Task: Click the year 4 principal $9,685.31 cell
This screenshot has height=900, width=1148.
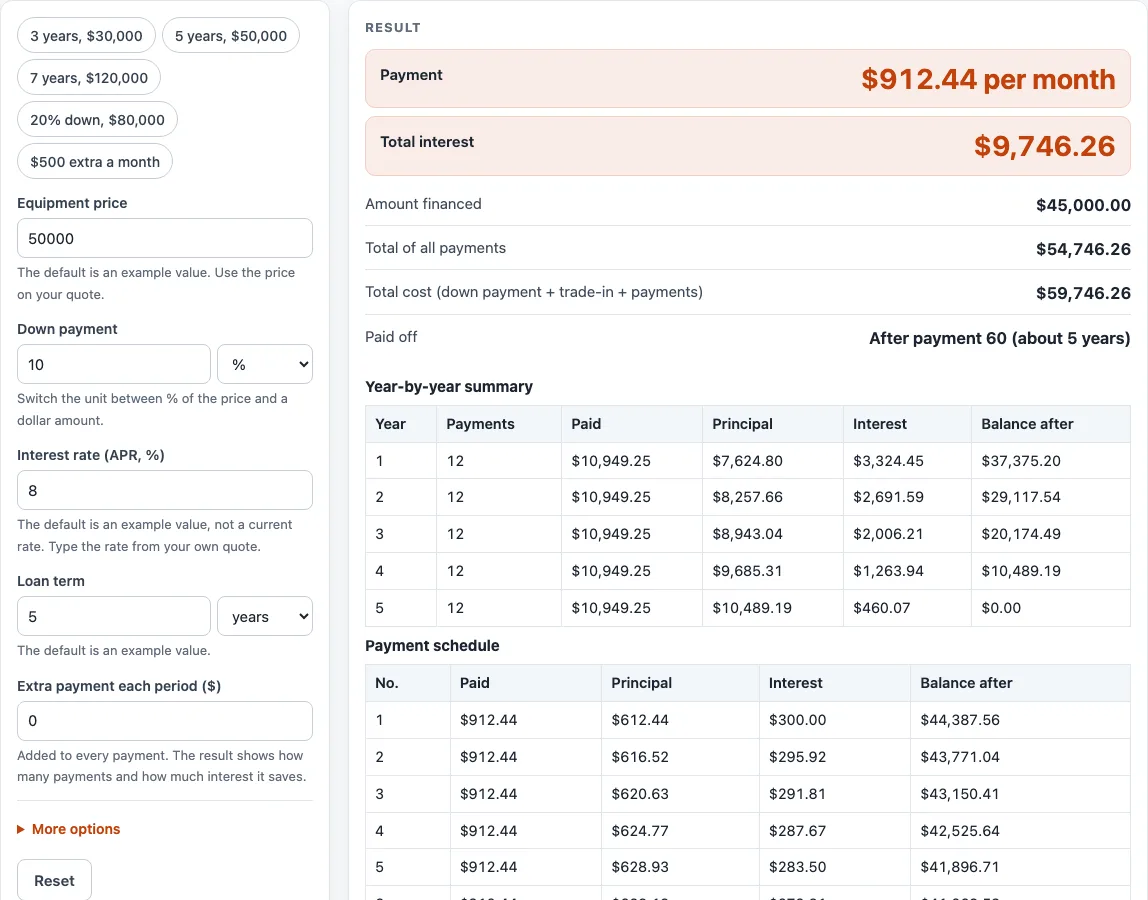Action: coord(772,570)
